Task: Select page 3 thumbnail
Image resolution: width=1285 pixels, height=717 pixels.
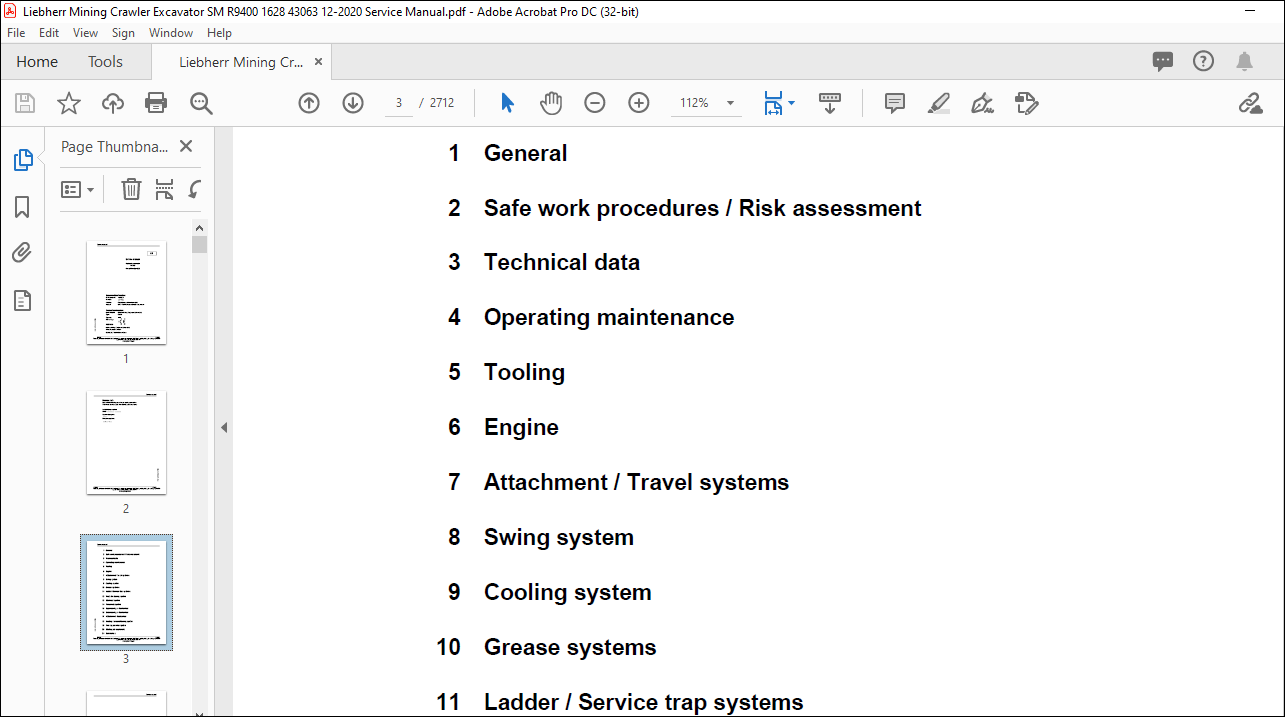Action: [126, 592]
